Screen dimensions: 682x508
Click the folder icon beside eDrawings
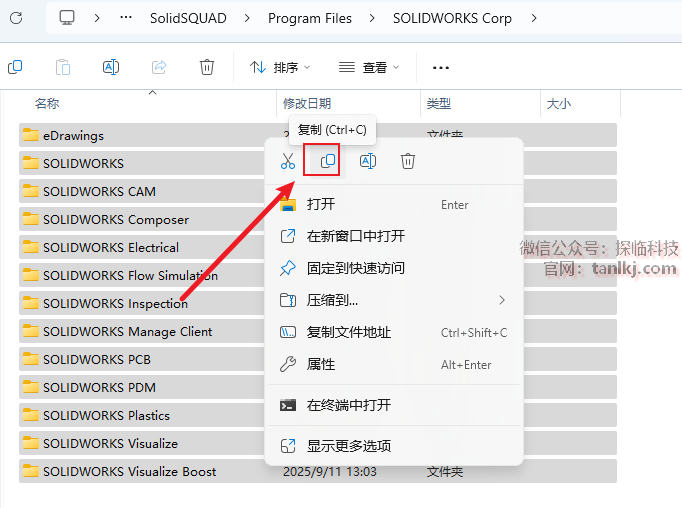(30, 135)
